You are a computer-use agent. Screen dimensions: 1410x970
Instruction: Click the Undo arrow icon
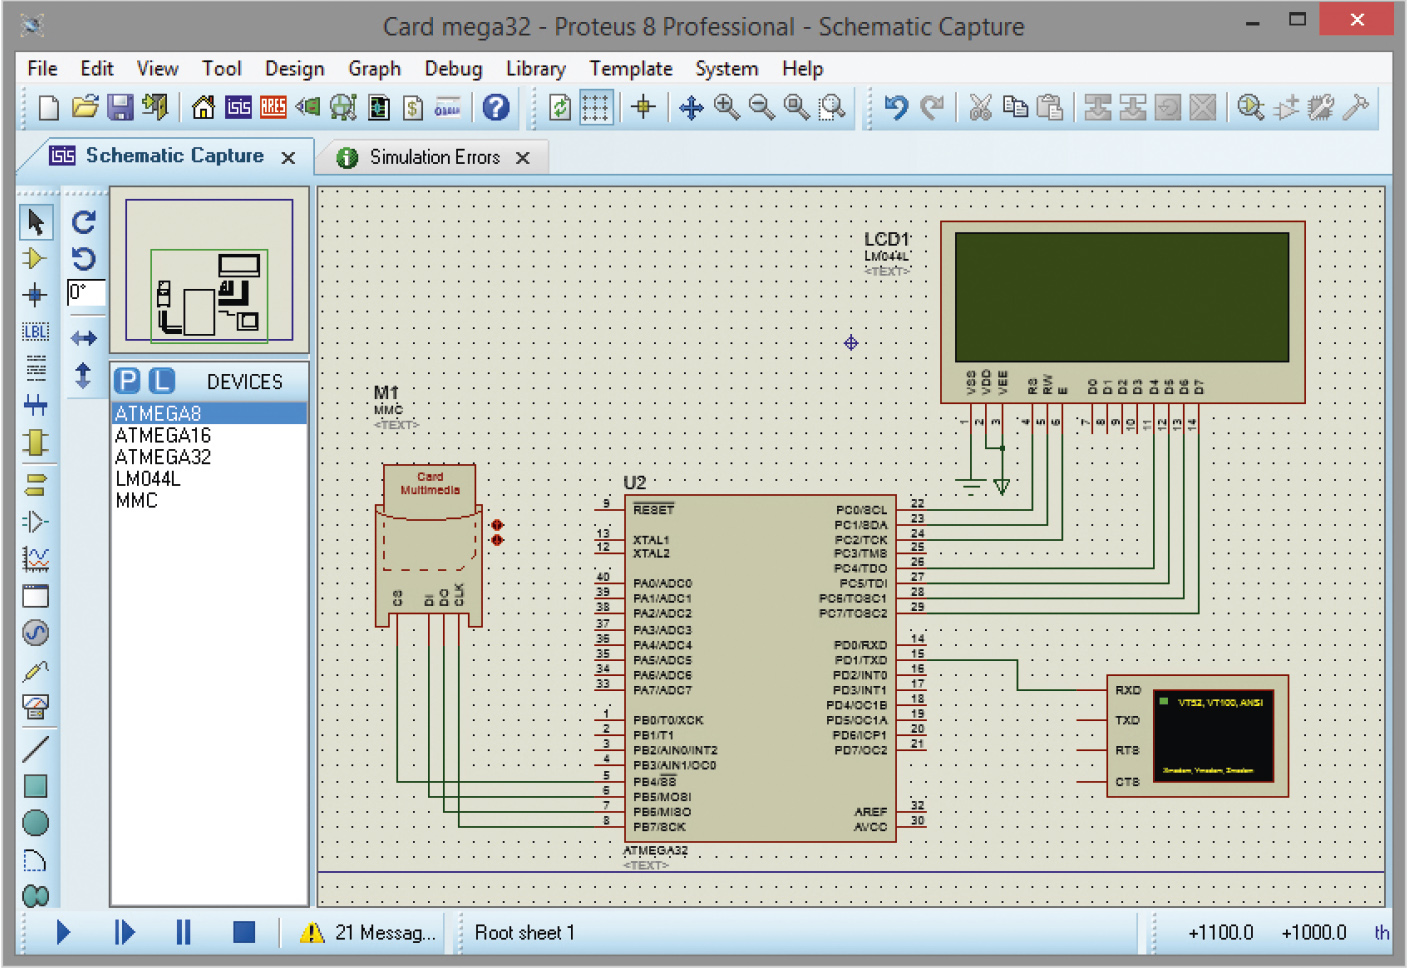tap(896, 107)
